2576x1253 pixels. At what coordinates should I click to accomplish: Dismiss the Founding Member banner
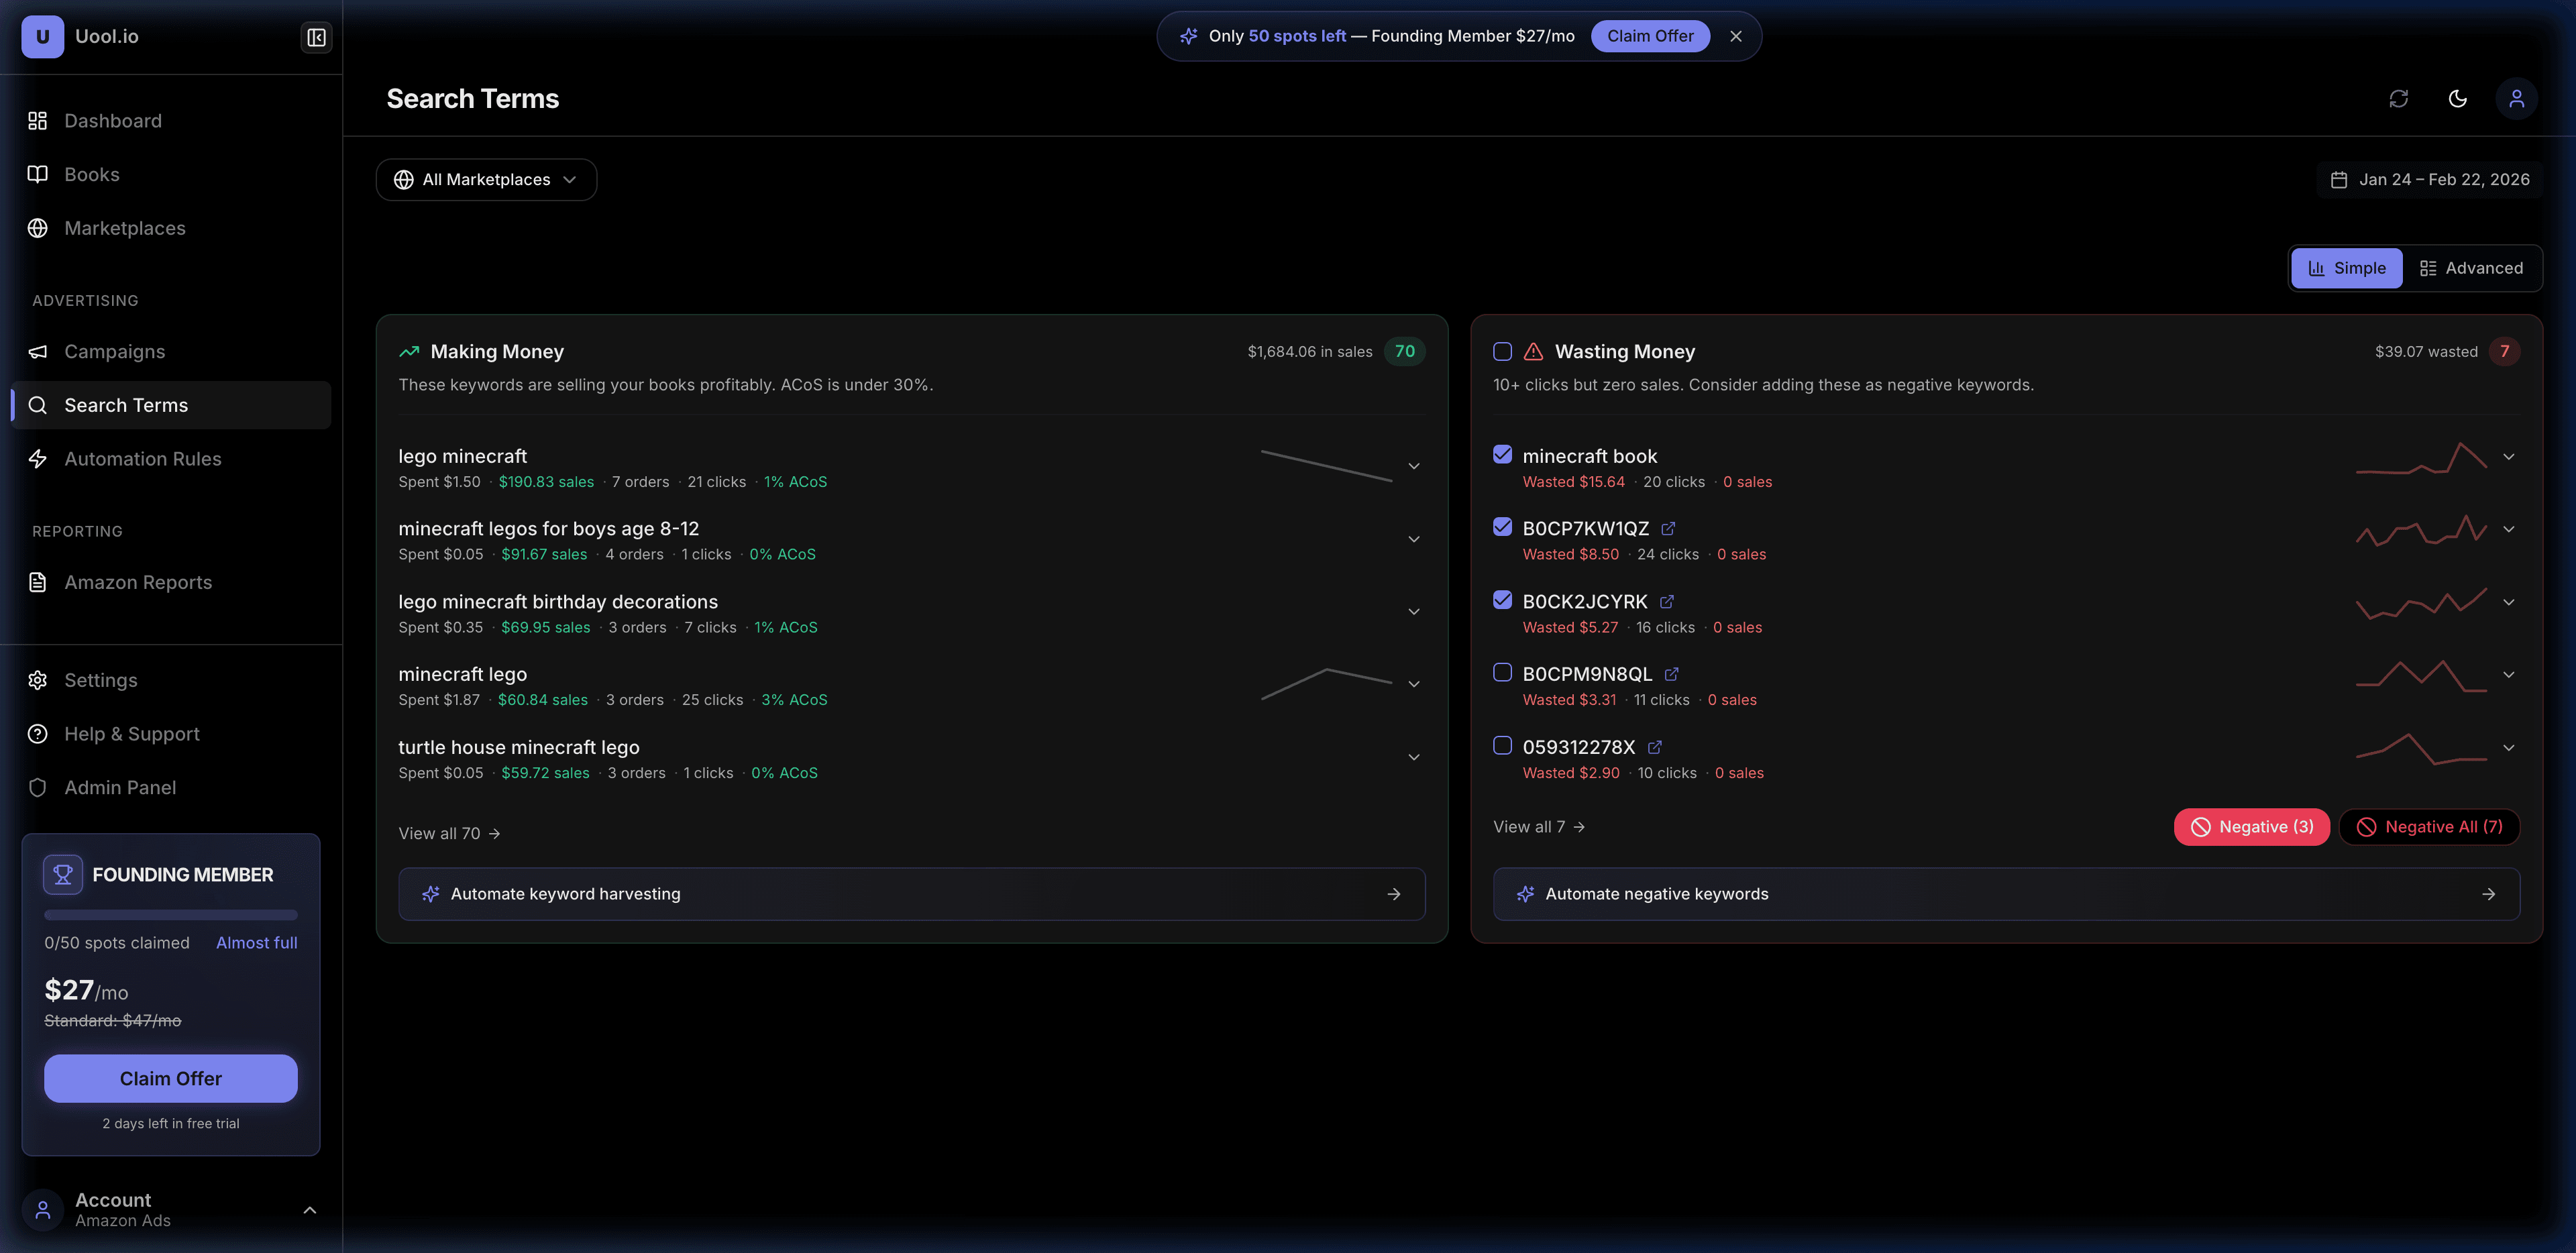pyautogui.click(x=1736, y=36)
